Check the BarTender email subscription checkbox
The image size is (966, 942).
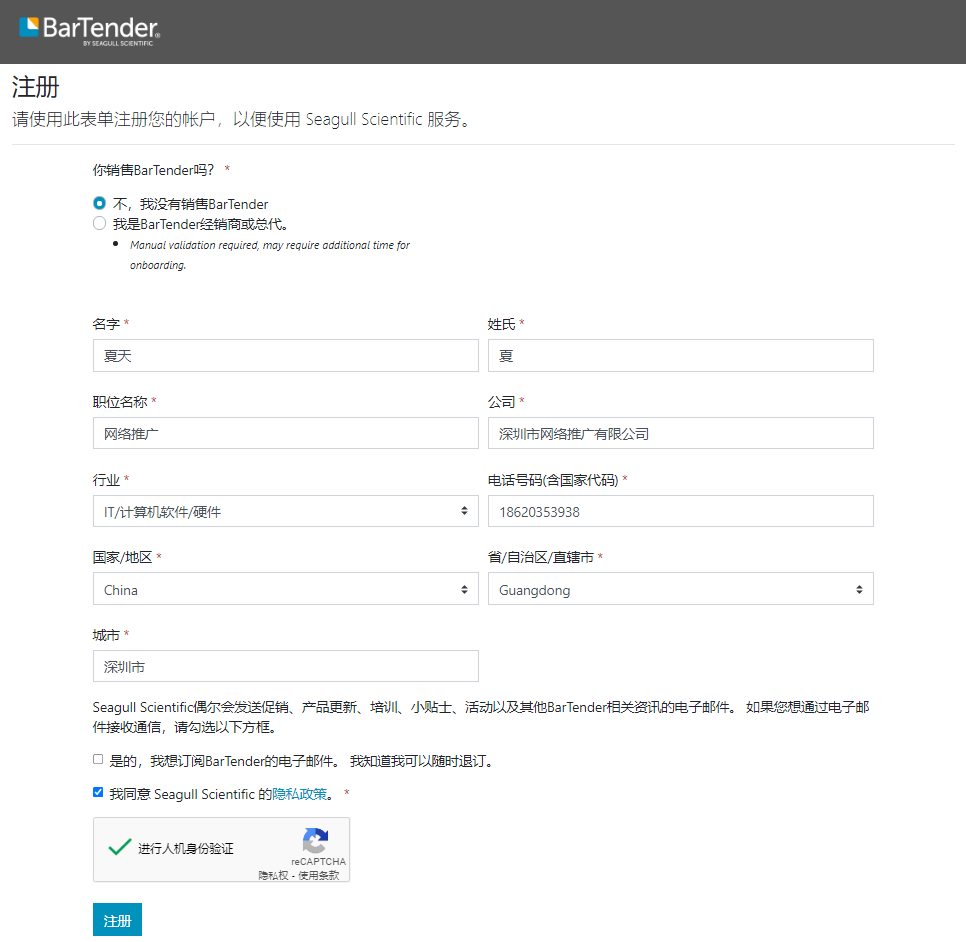98,759
